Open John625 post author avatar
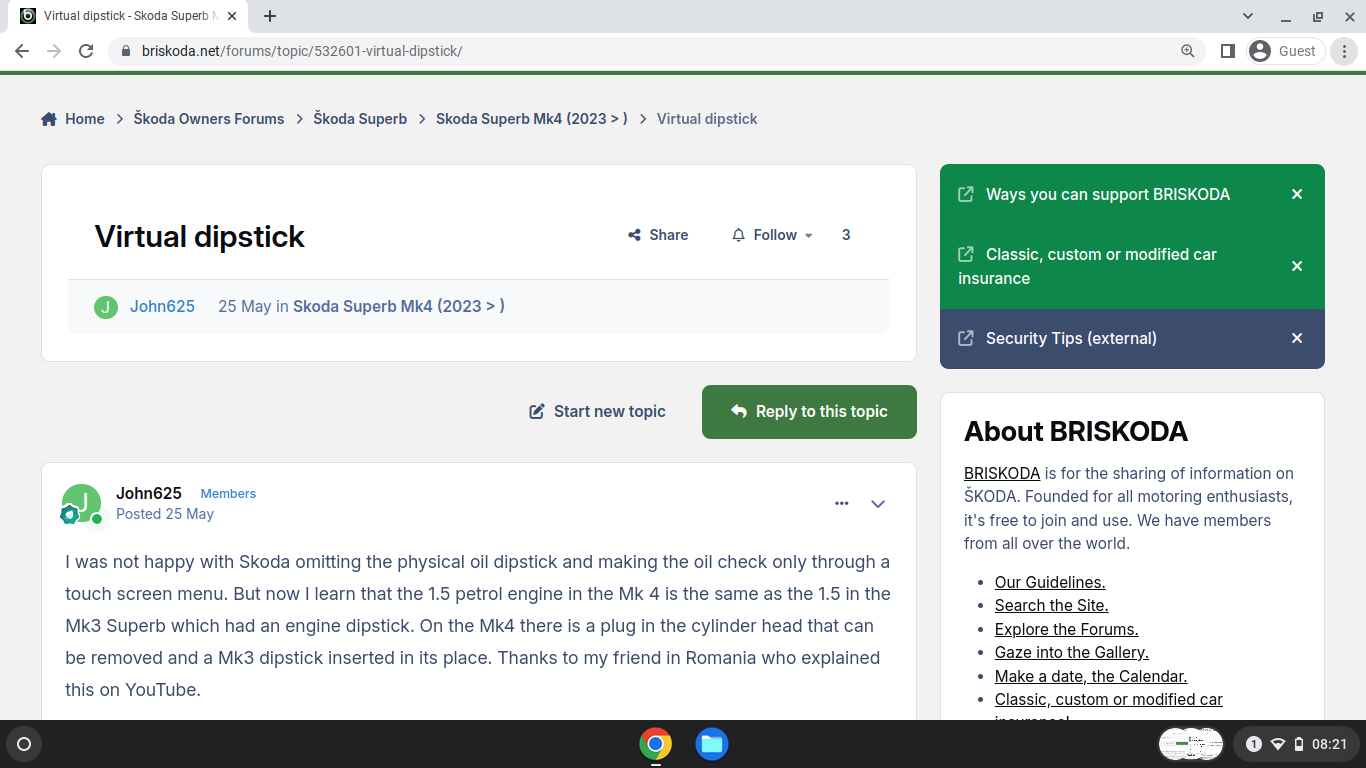 click(x=82, y=503)
